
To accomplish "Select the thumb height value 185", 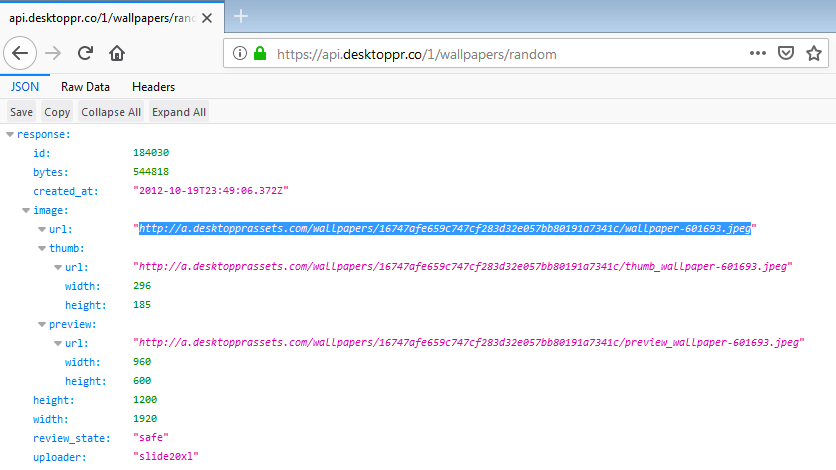I will [x=142, y=305].
